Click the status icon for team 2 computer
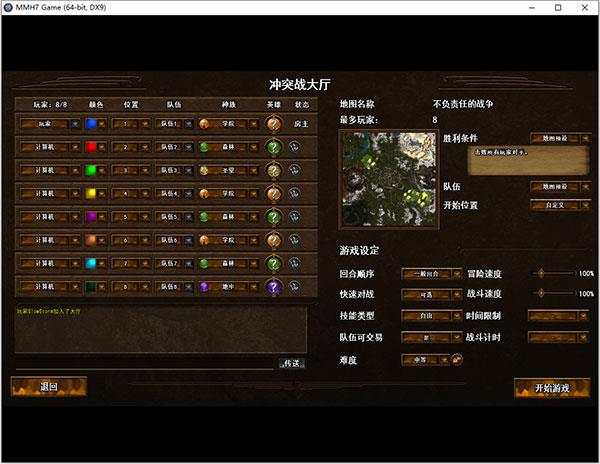This screenshot has height=464, width=600. pos(294,147)
